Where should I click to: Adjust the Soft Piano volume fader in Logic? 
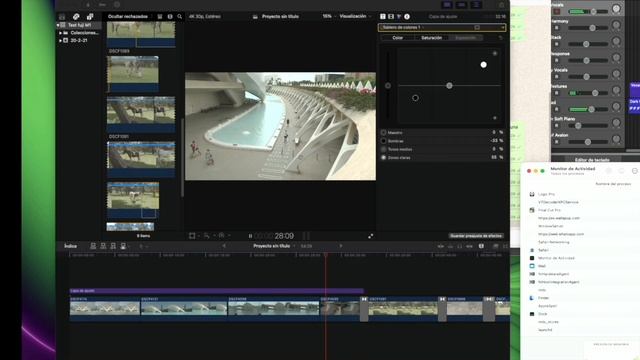coord(578,126)
